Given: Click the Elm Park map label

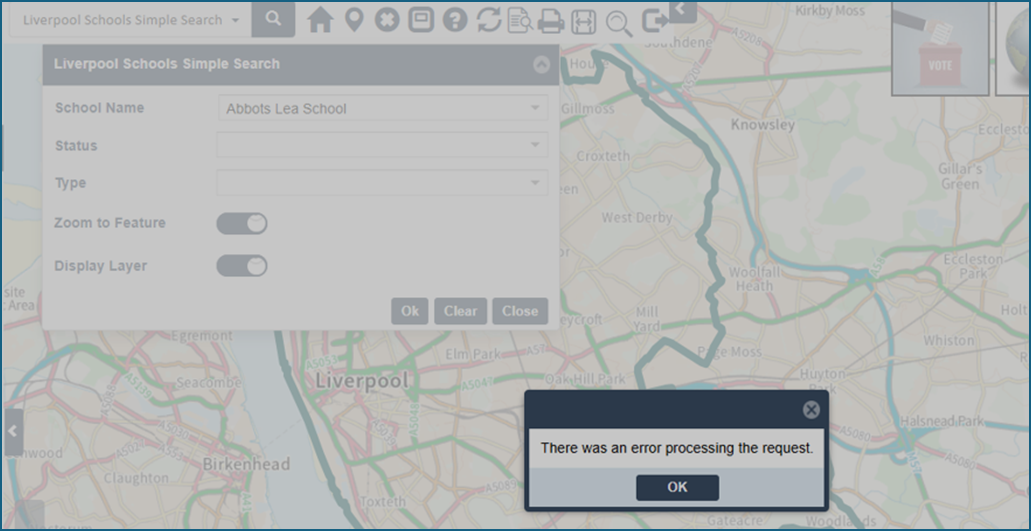Looking at the screenshot, I should click(x=473, y=355).
